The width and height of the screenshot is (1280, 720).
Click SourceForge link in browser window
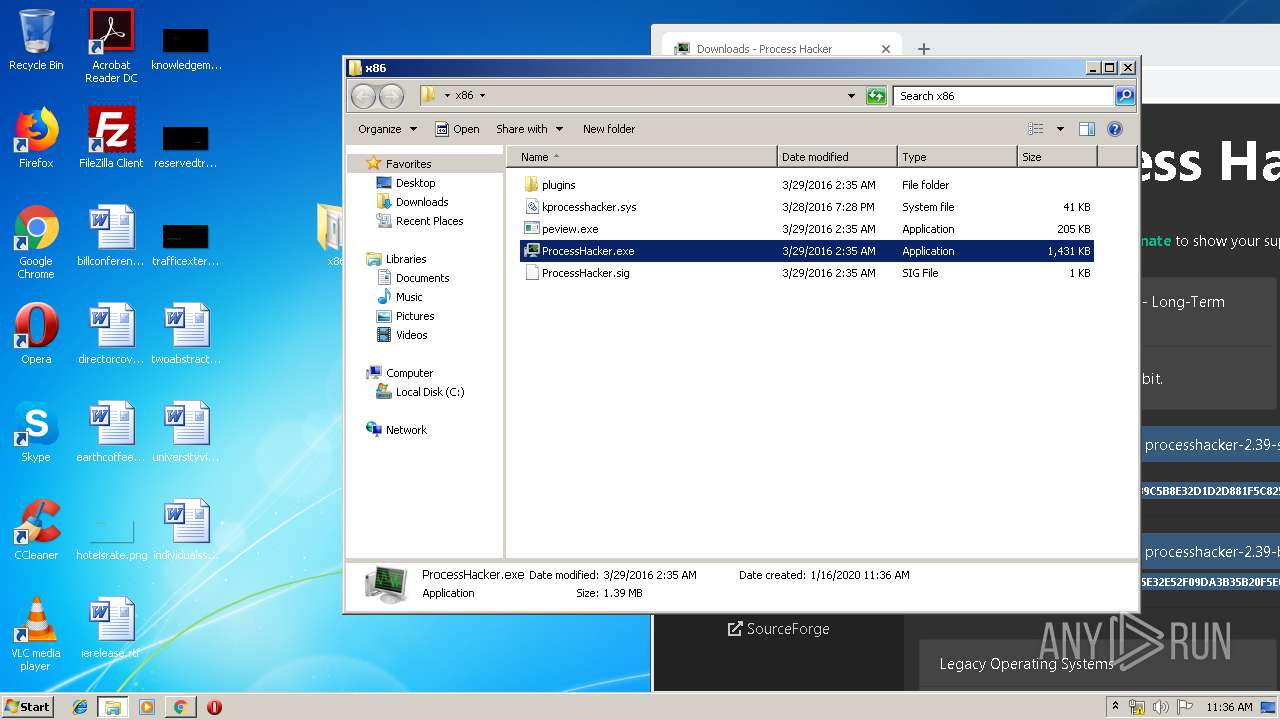[x=778, y=629]
